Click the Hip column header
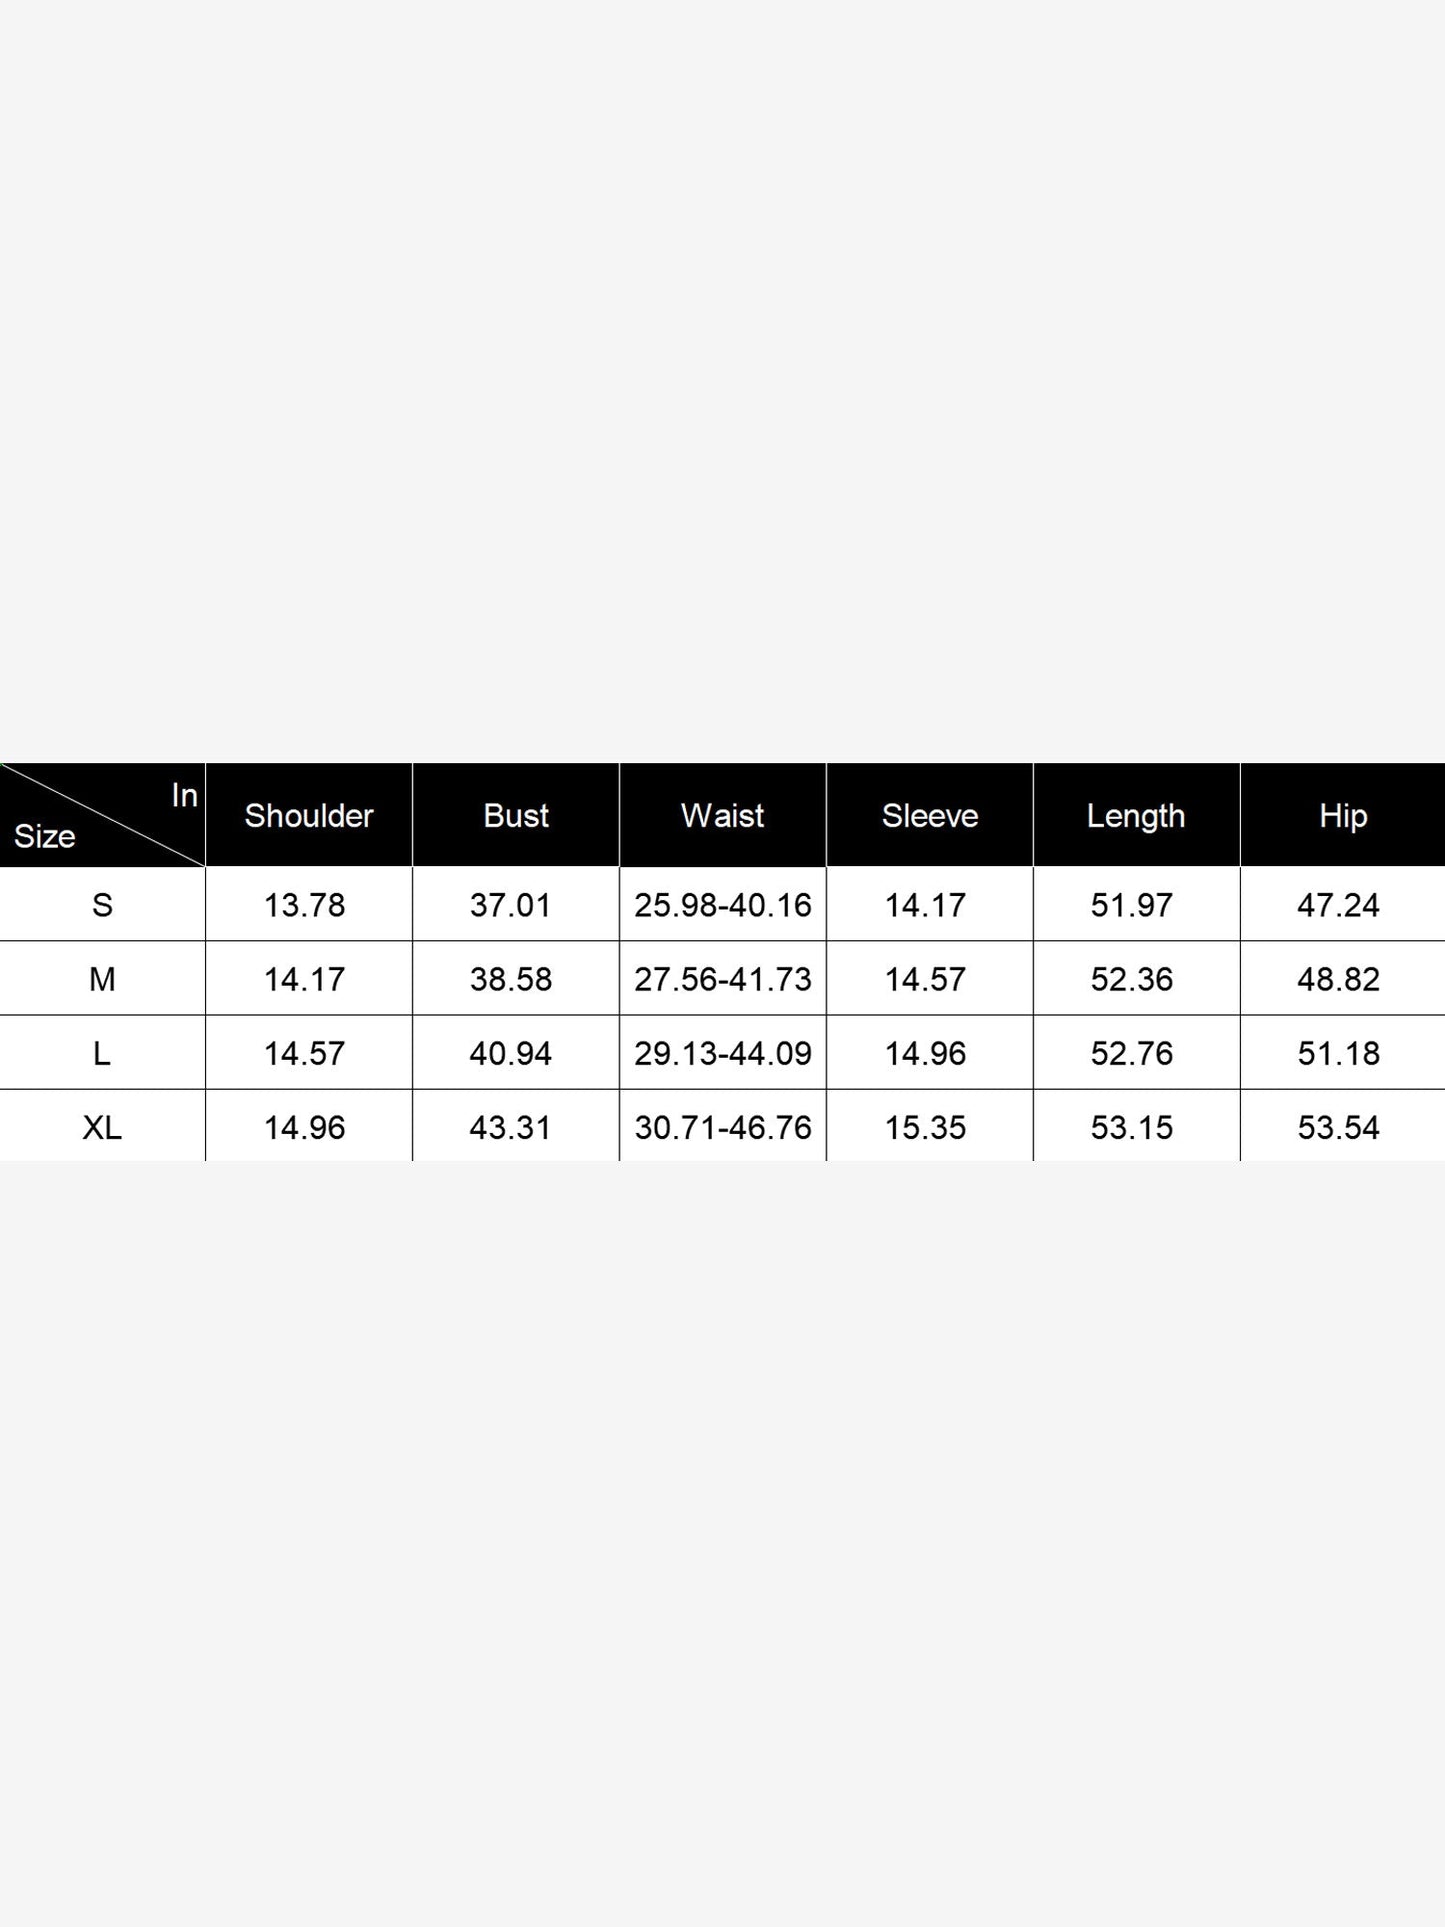The height and width of the screenshot is (1927, 1445). click(1343, 816)
